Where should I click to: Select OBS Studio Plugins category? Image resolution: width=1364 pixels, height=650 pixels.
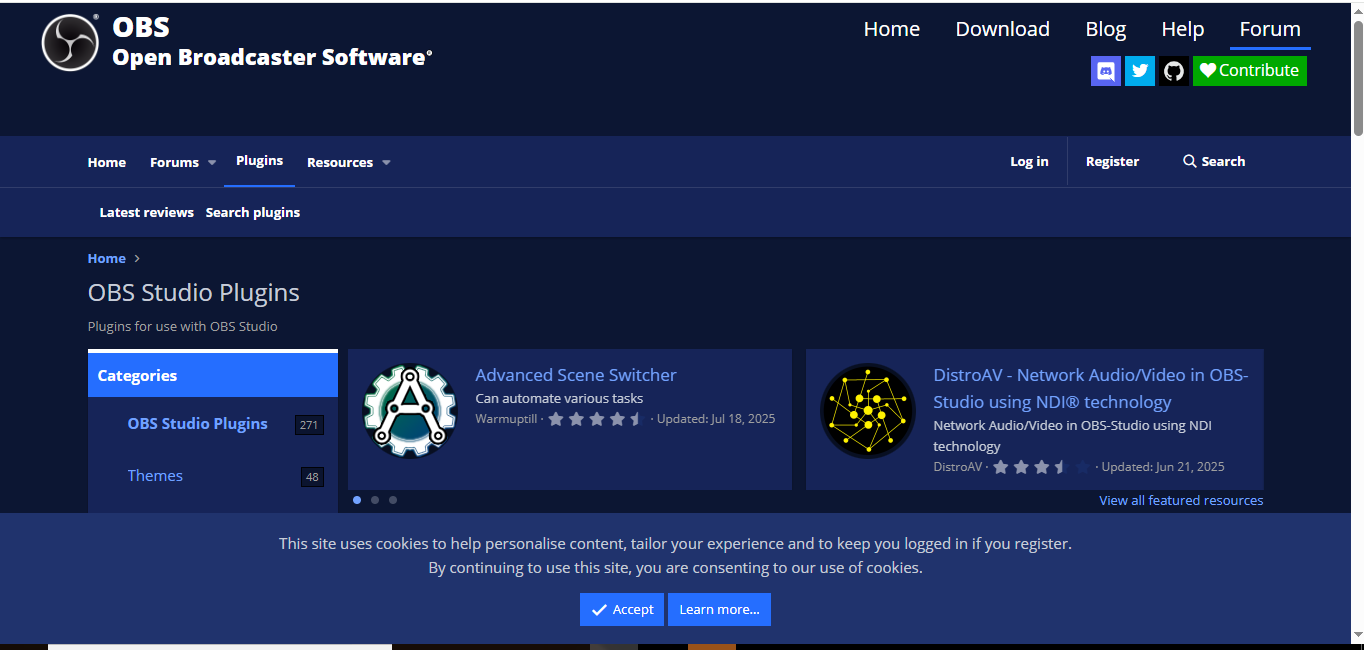(198, 424)
